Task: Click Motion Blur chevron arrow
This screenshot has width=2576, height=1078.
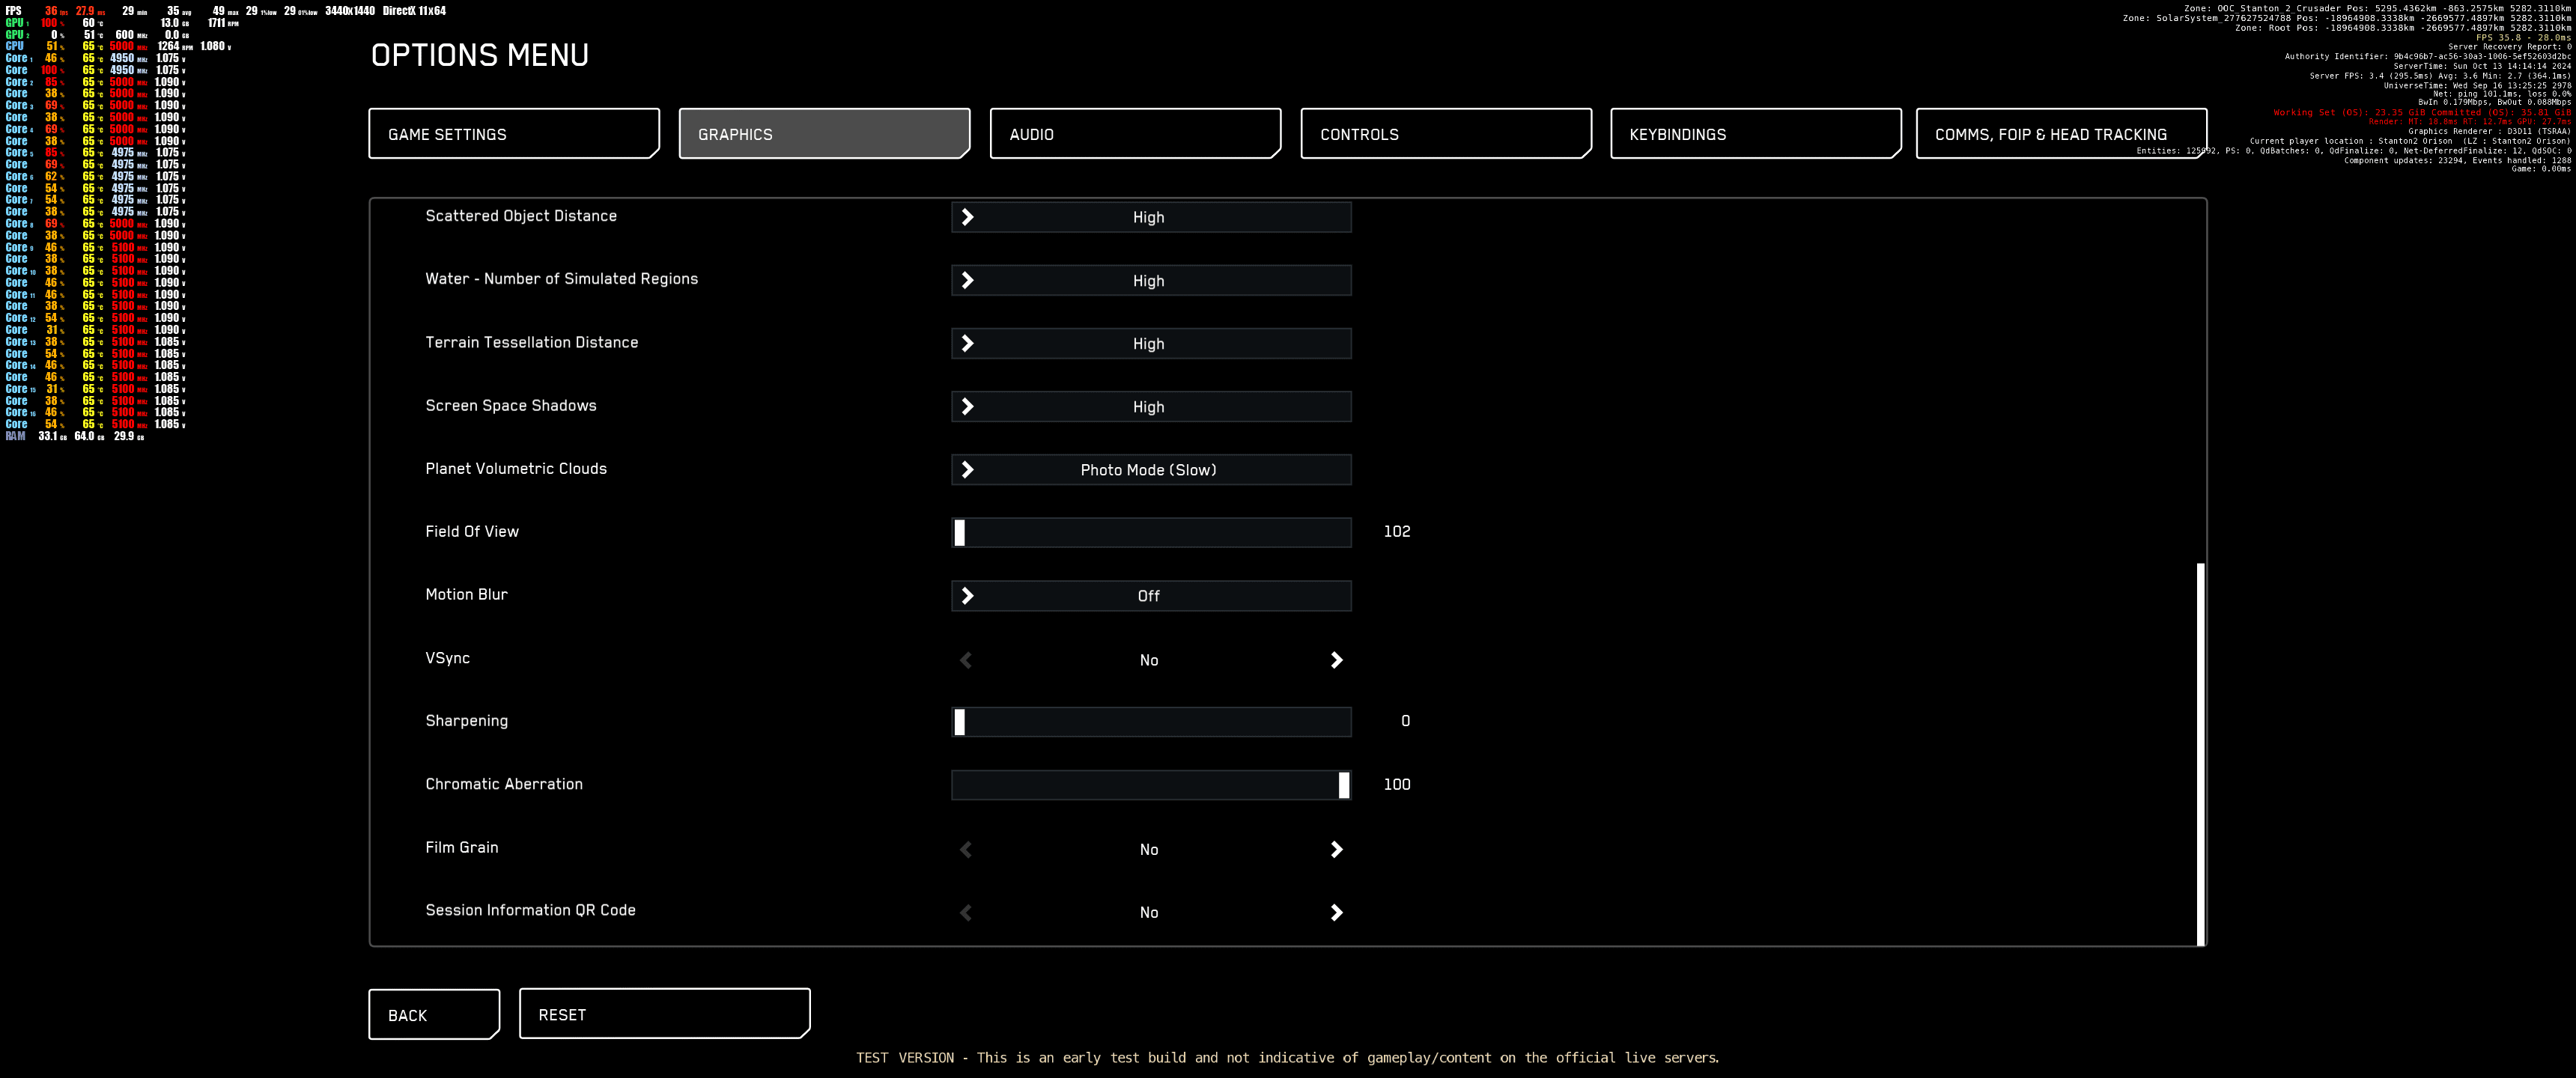Action: pos(967,596)
